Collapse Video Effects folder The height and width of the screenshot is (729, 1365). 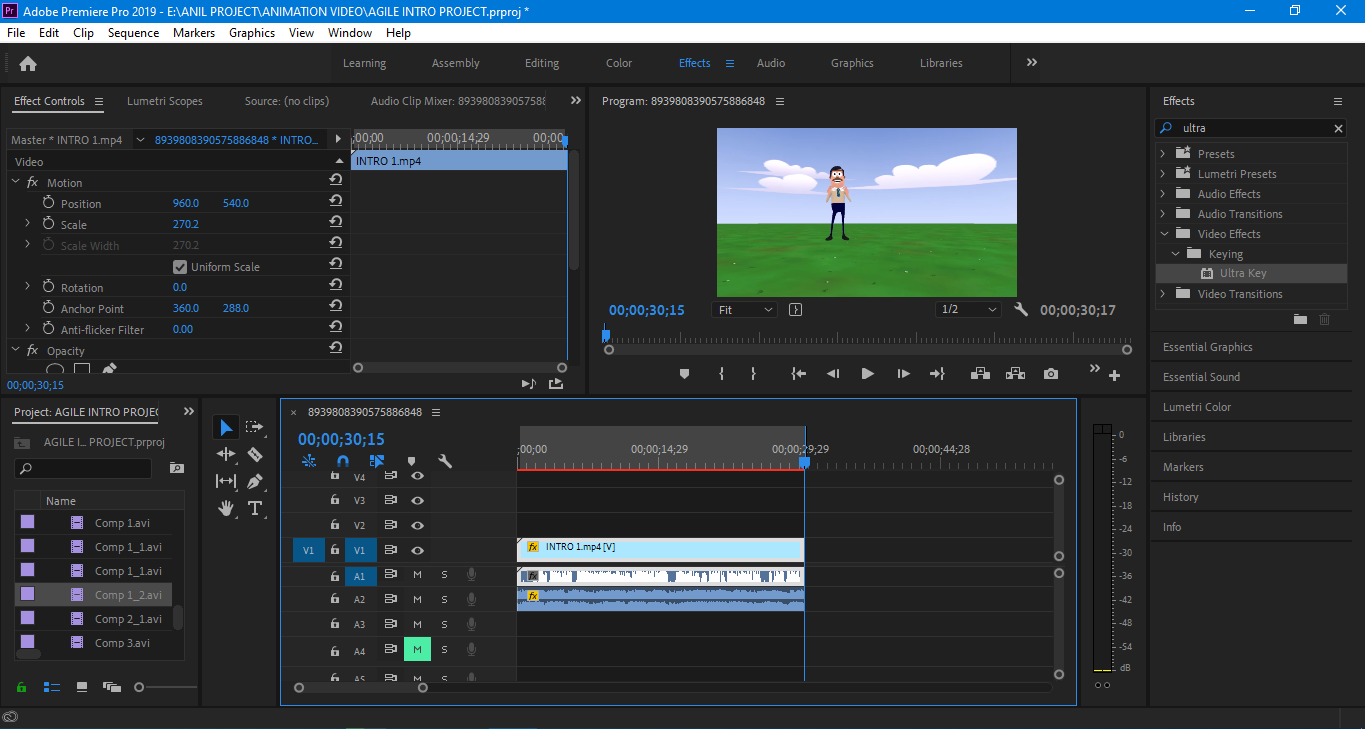click(x=1162, y=234)
